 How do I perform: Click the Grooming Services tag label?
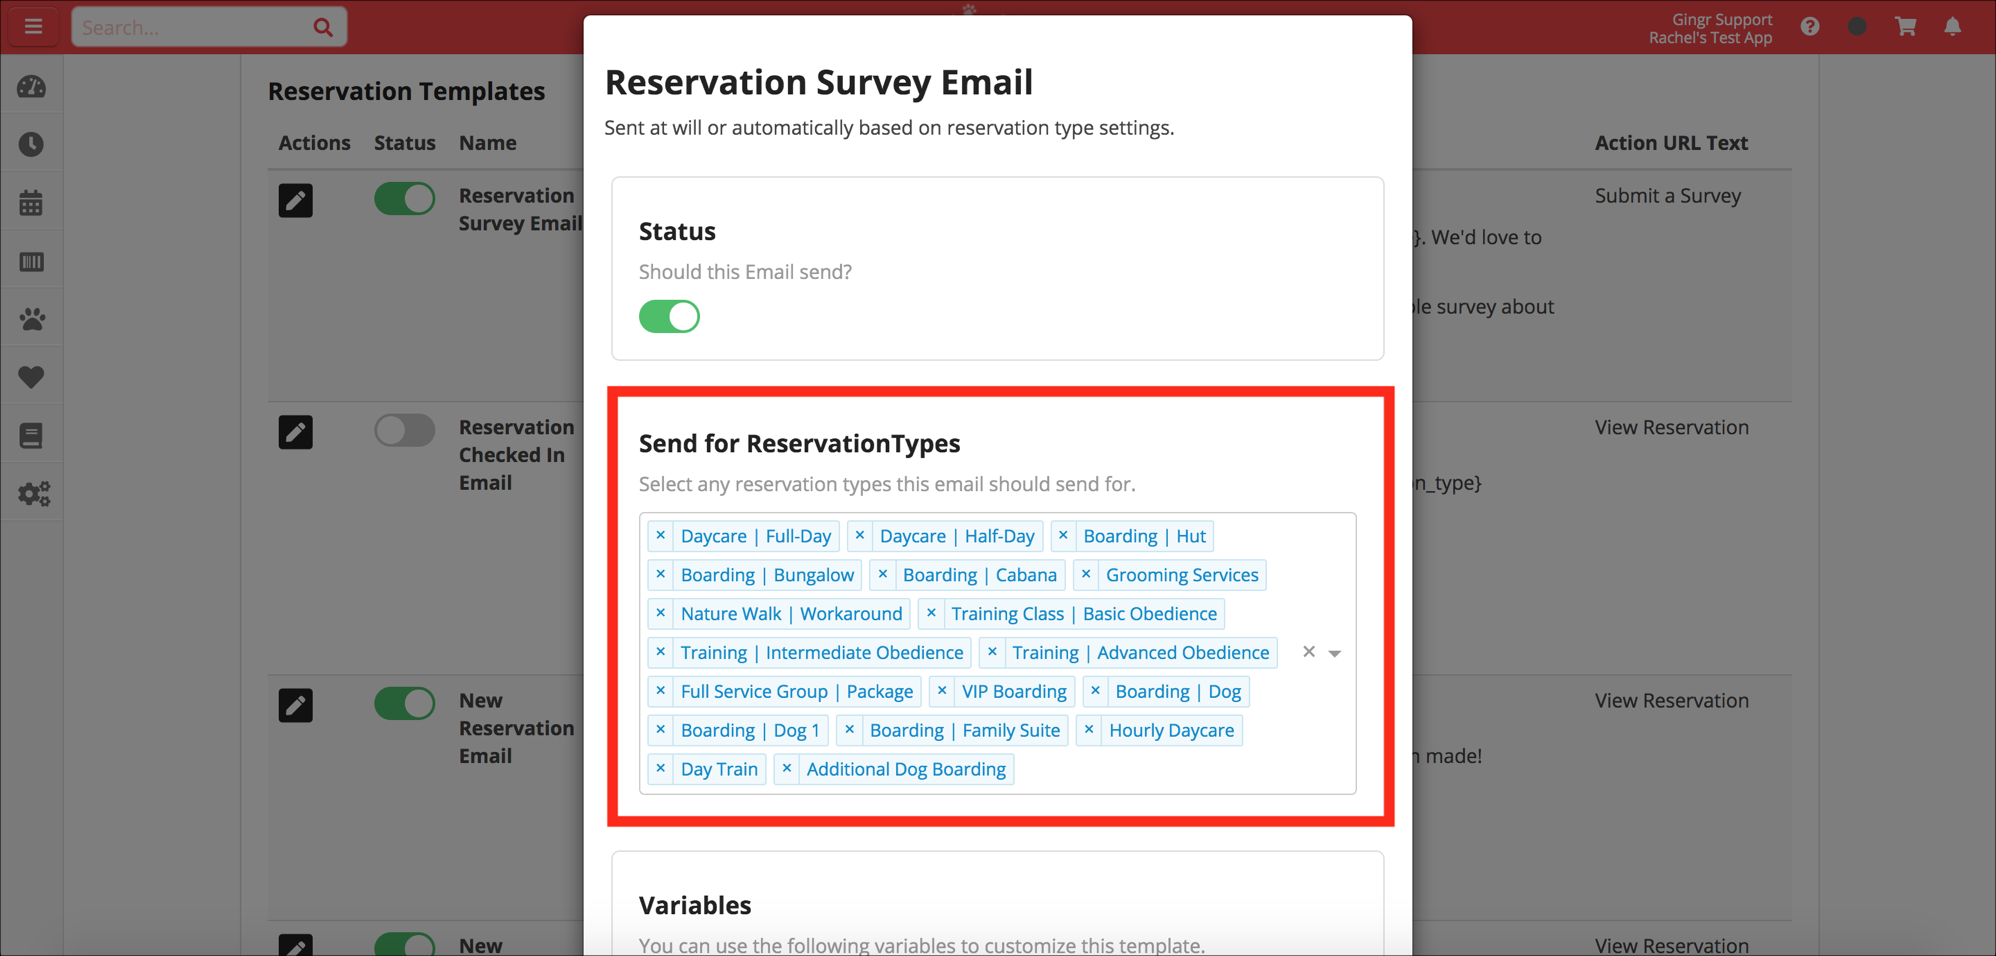pyautogui.click(x=1182, y=575)
